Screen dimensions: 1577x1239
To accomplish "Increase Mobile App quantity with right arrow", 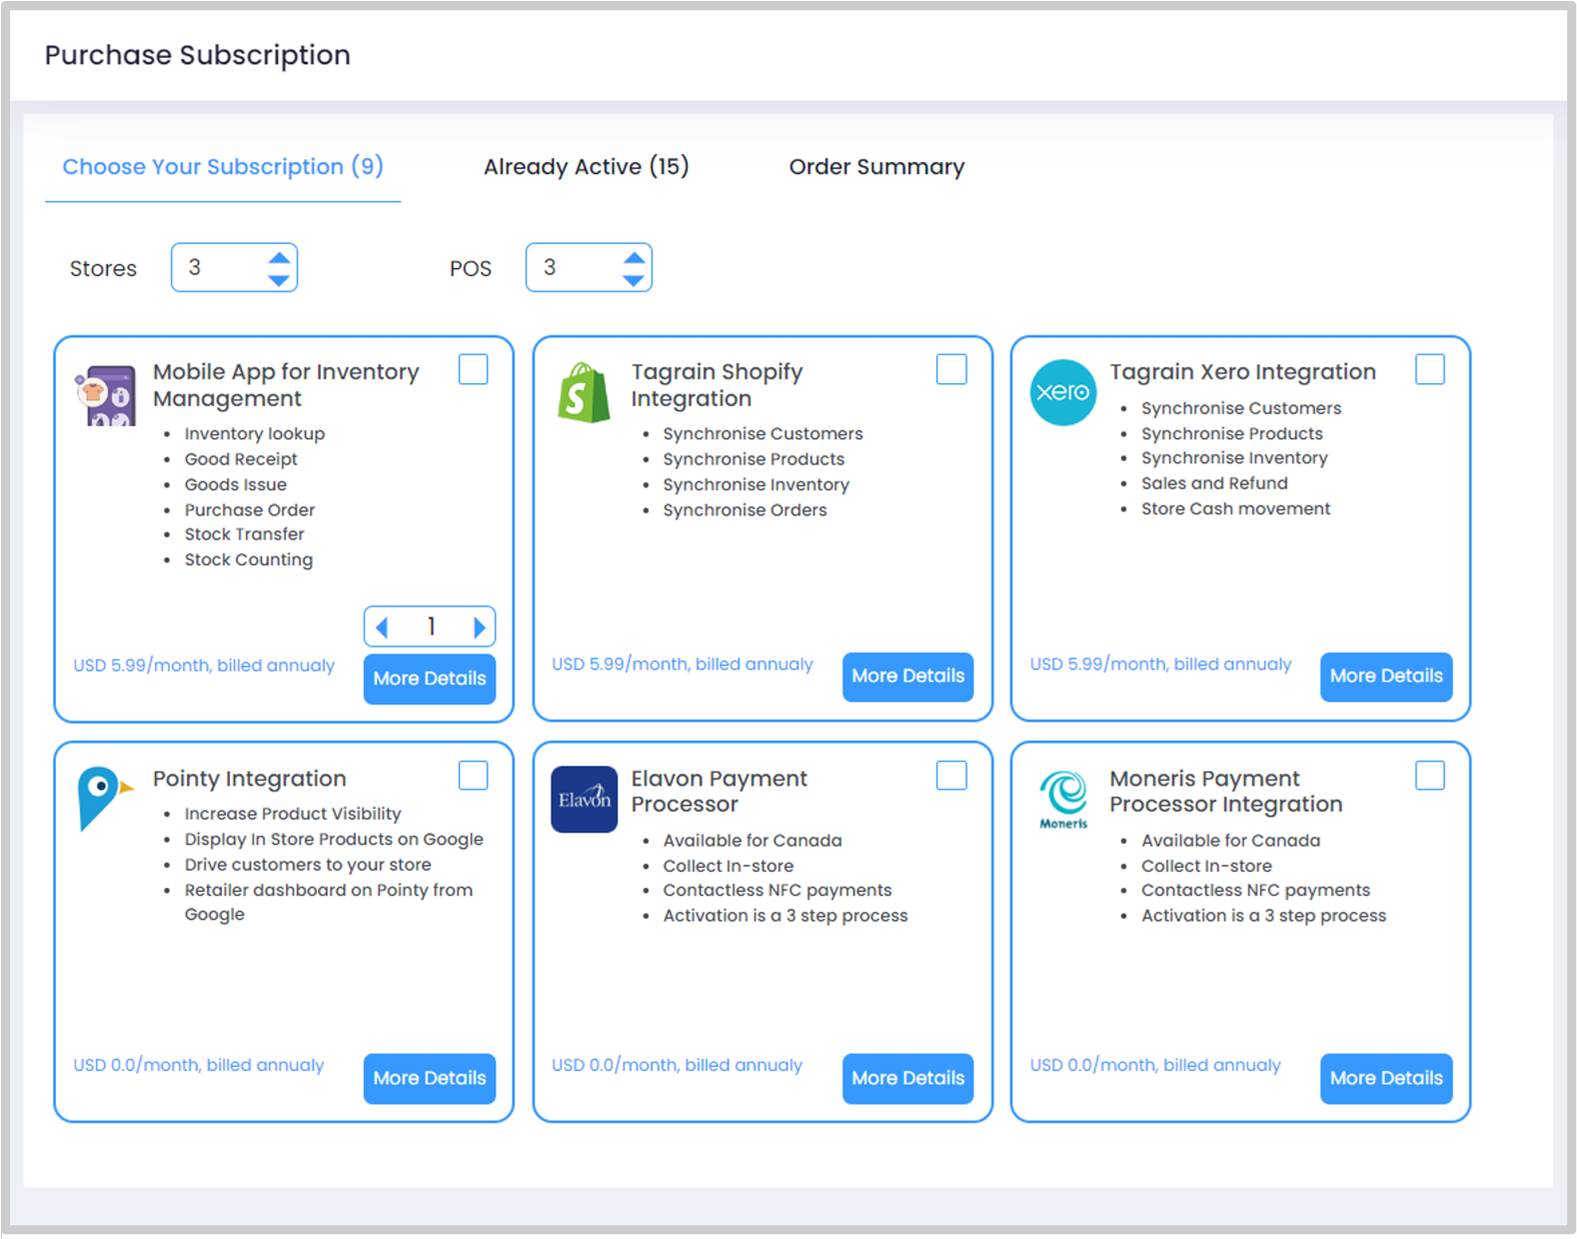I will point(479,627).
